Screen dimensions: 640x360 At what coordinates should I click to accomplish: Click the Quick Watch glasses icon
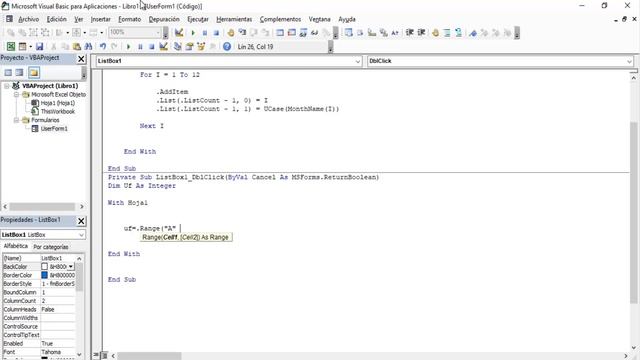[x=314, y=33]
